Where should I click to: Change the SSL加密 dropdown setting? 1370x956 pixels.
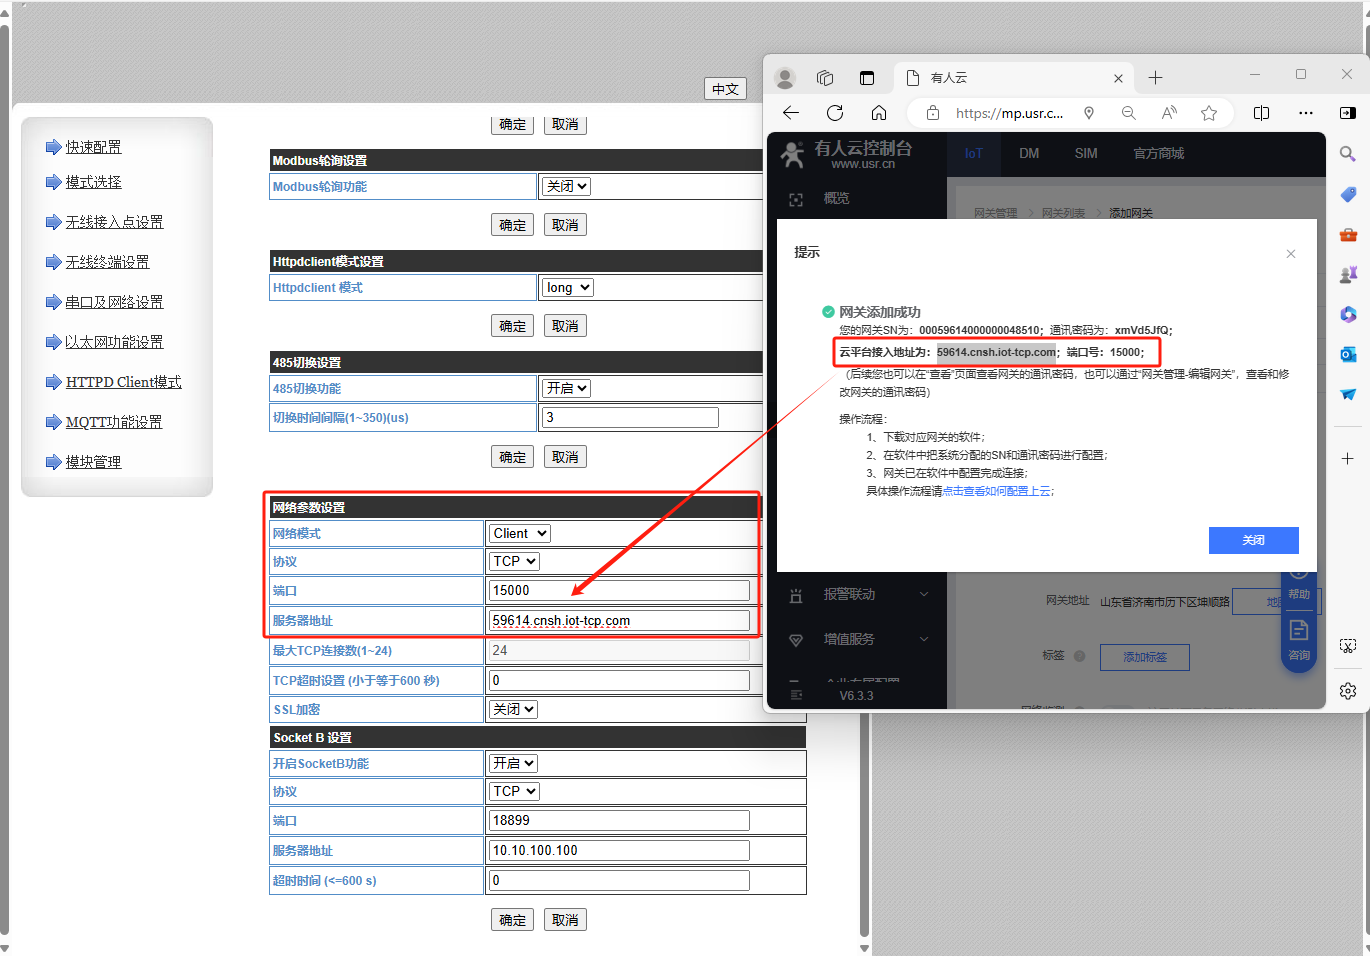tap(514, 709)
